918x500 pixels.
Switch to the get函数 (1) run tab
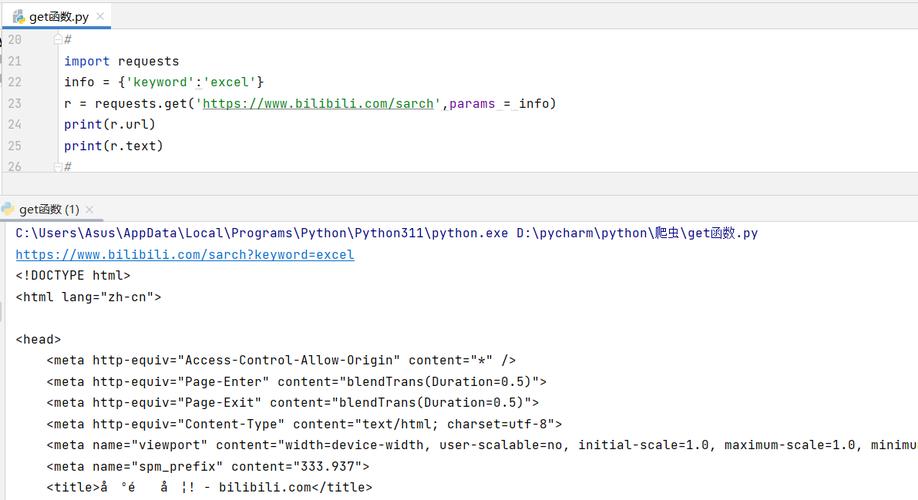[x=49, y=210]
